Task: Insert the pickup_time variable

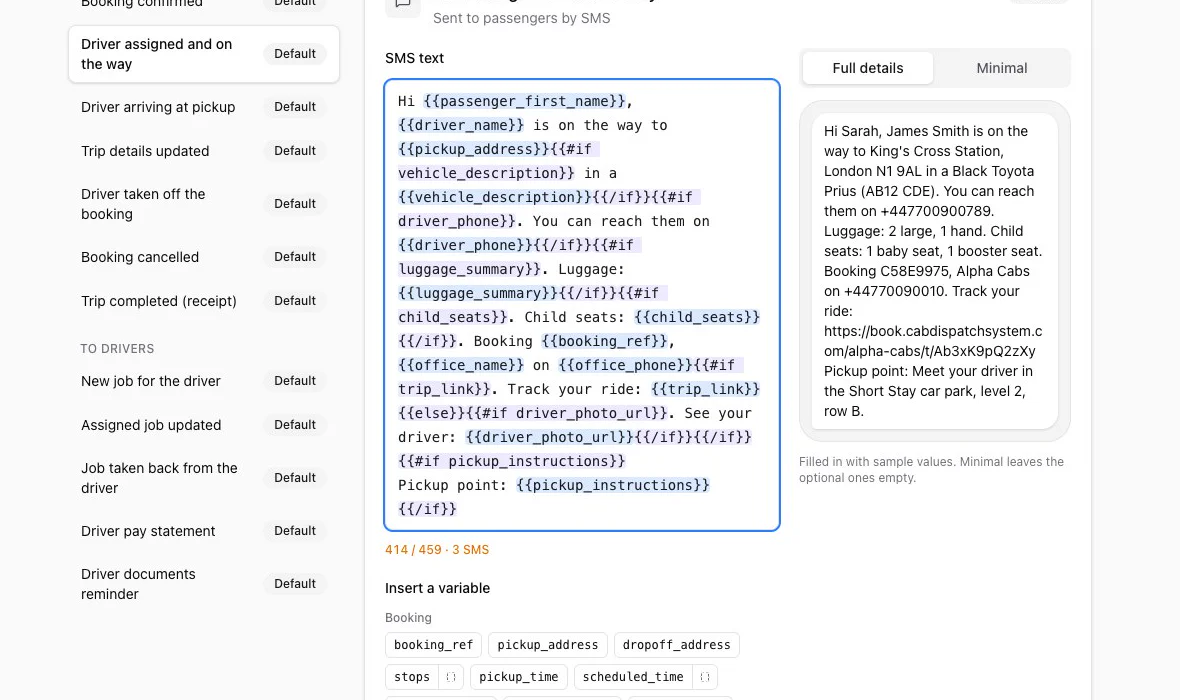Action: [x=519, y=677]
